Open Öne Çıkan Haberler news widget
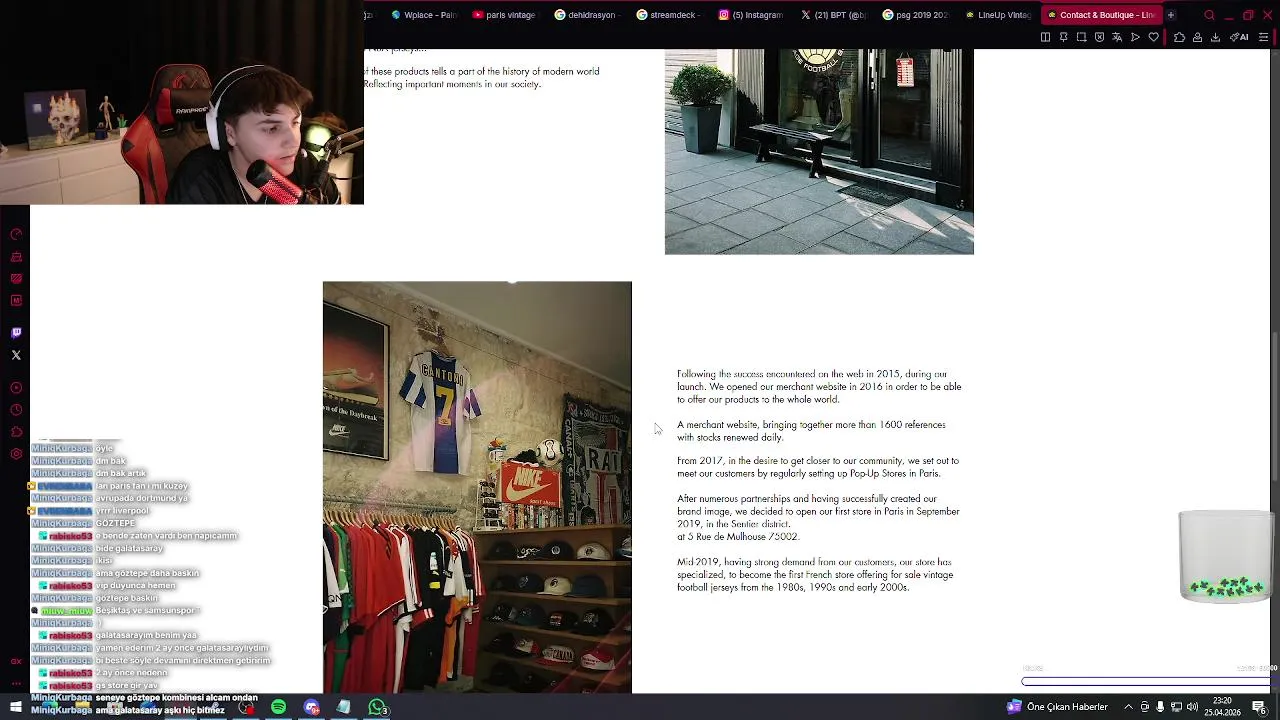This screenshot has height=720, width=1280. [x=1058, y=707]
